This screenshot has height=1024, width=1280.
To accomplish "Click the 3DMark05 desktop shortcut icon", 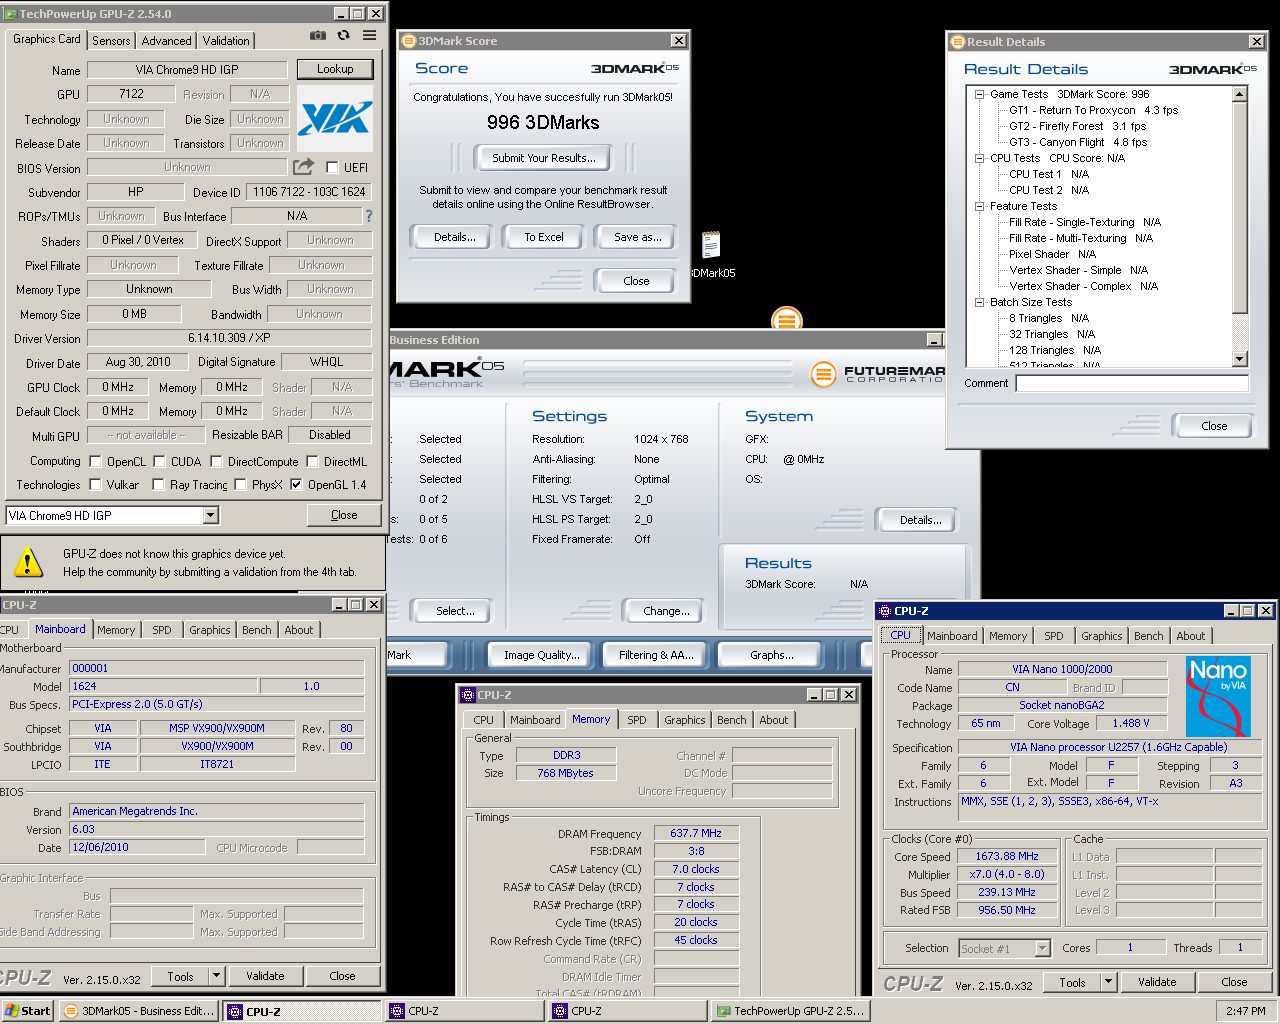I will coord(711,245).
